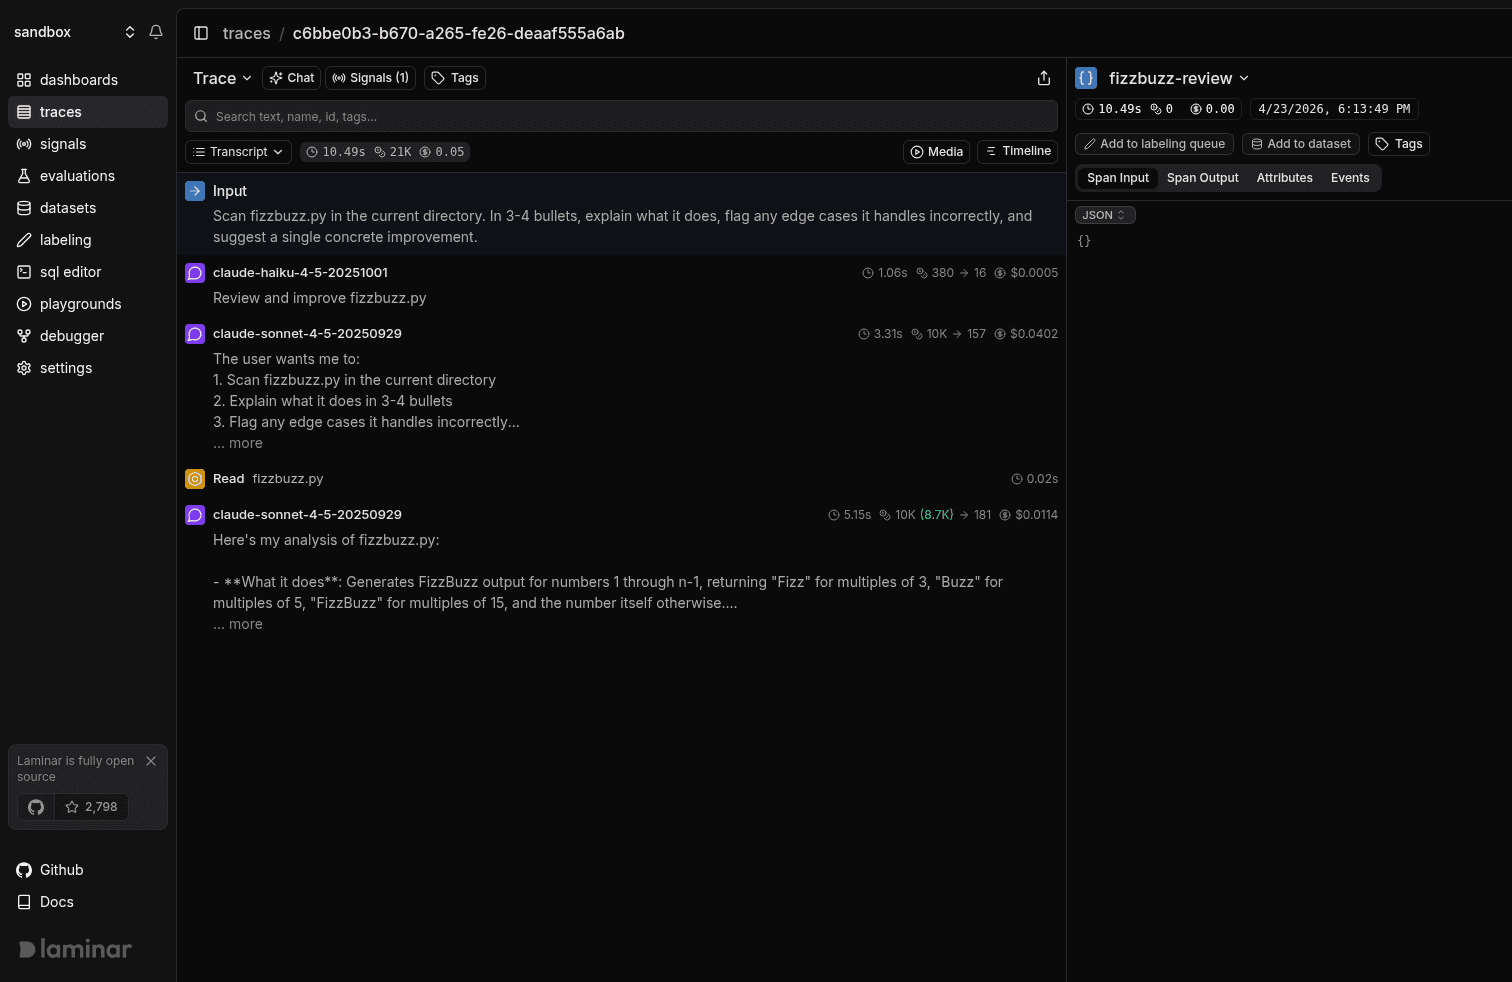Open the Chat panel
The height and width of the screenshot is (982, 1512).
[x=291, y=78]
